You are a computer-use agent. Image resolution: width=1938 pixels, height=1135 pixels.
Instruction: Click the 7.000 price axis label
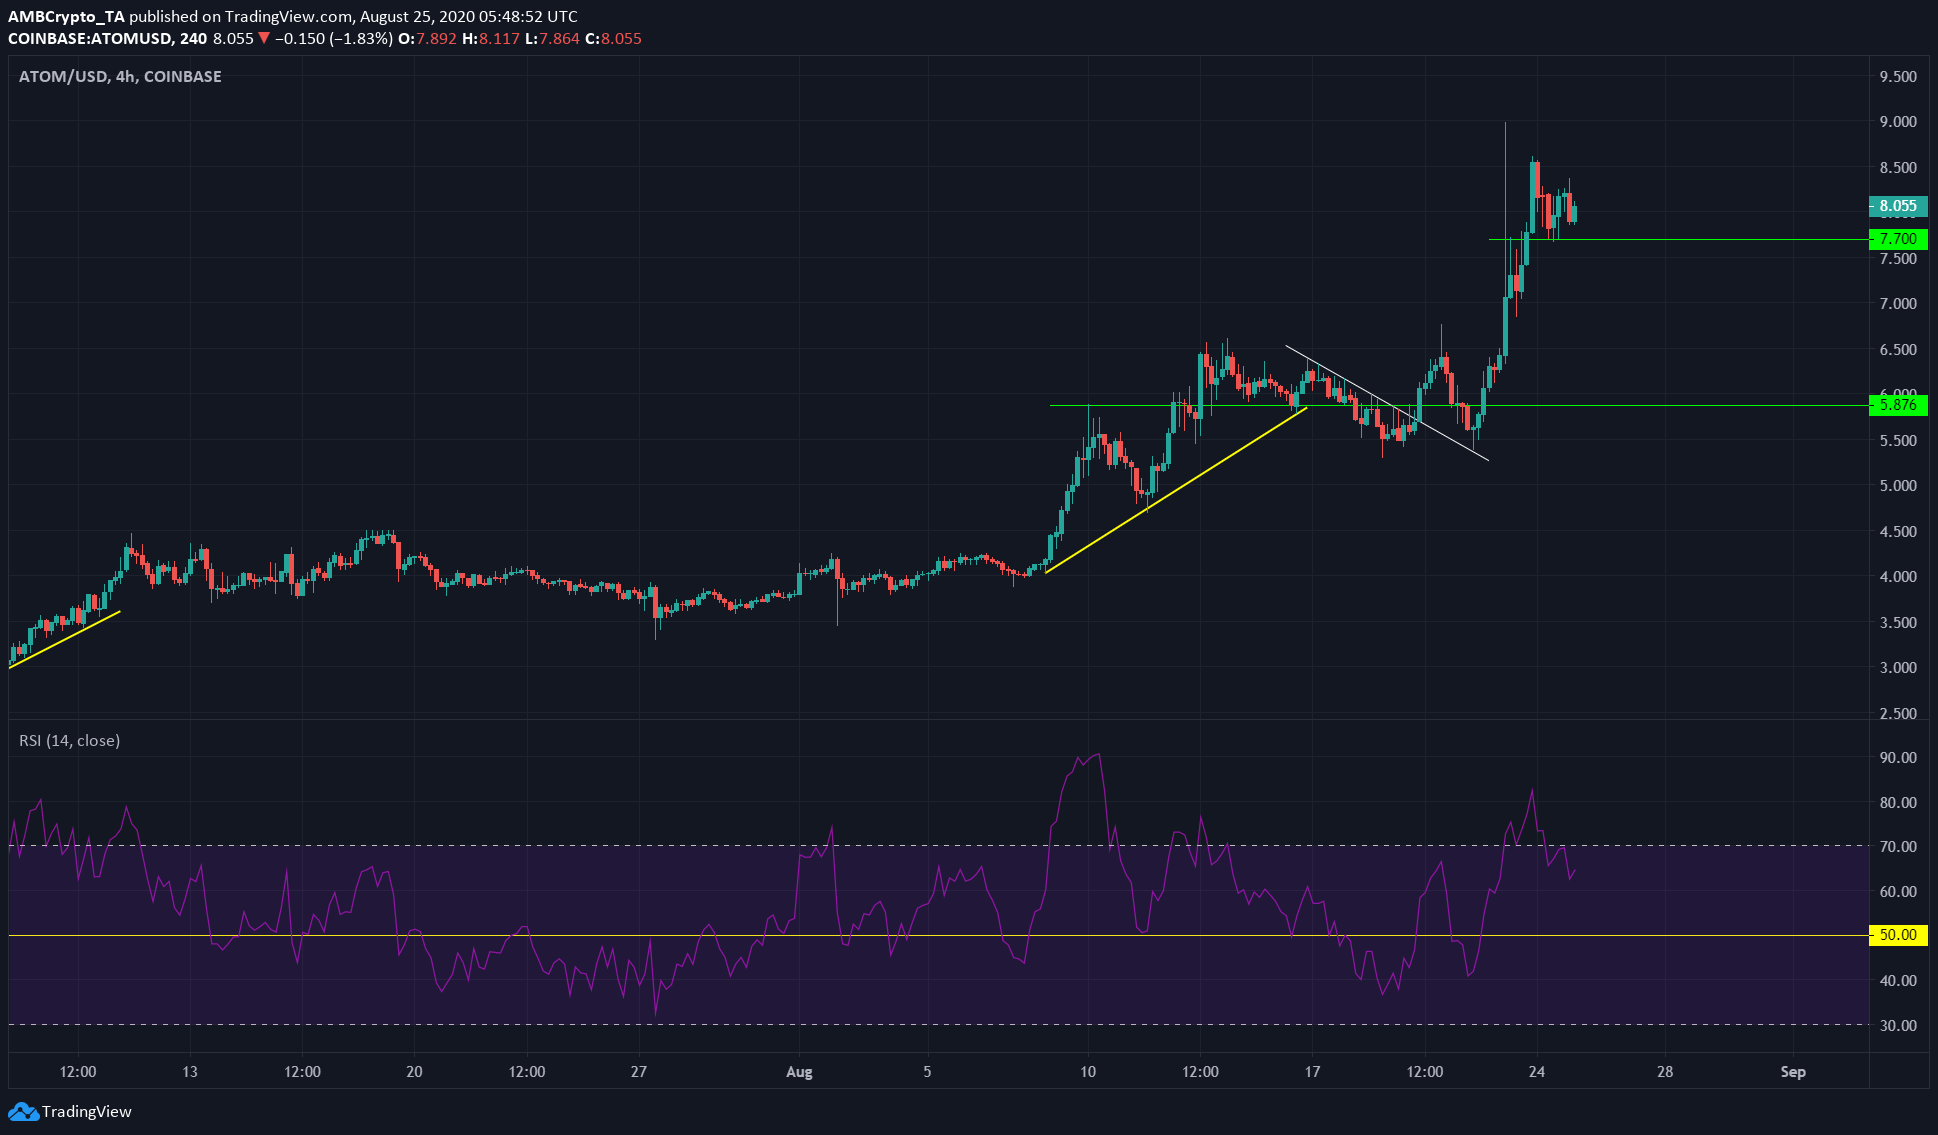click(1898, 303)
